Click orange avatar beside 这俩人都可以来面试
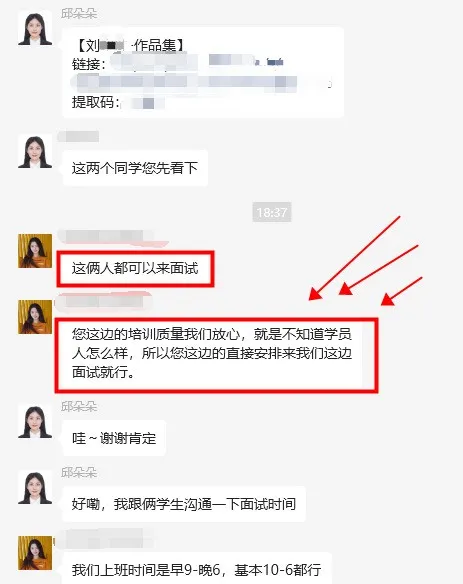Viewport: 463px width, 584px height. pos(35,251)
